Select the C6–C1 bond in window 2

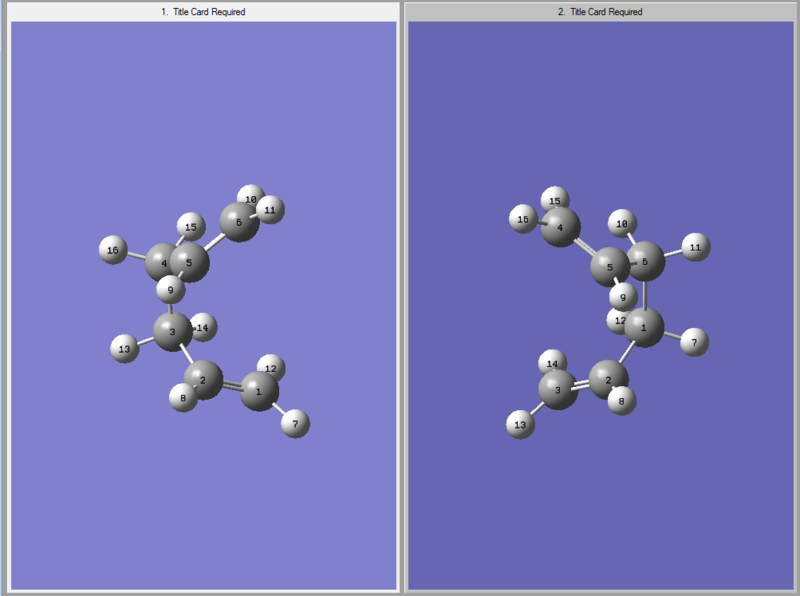645,294
